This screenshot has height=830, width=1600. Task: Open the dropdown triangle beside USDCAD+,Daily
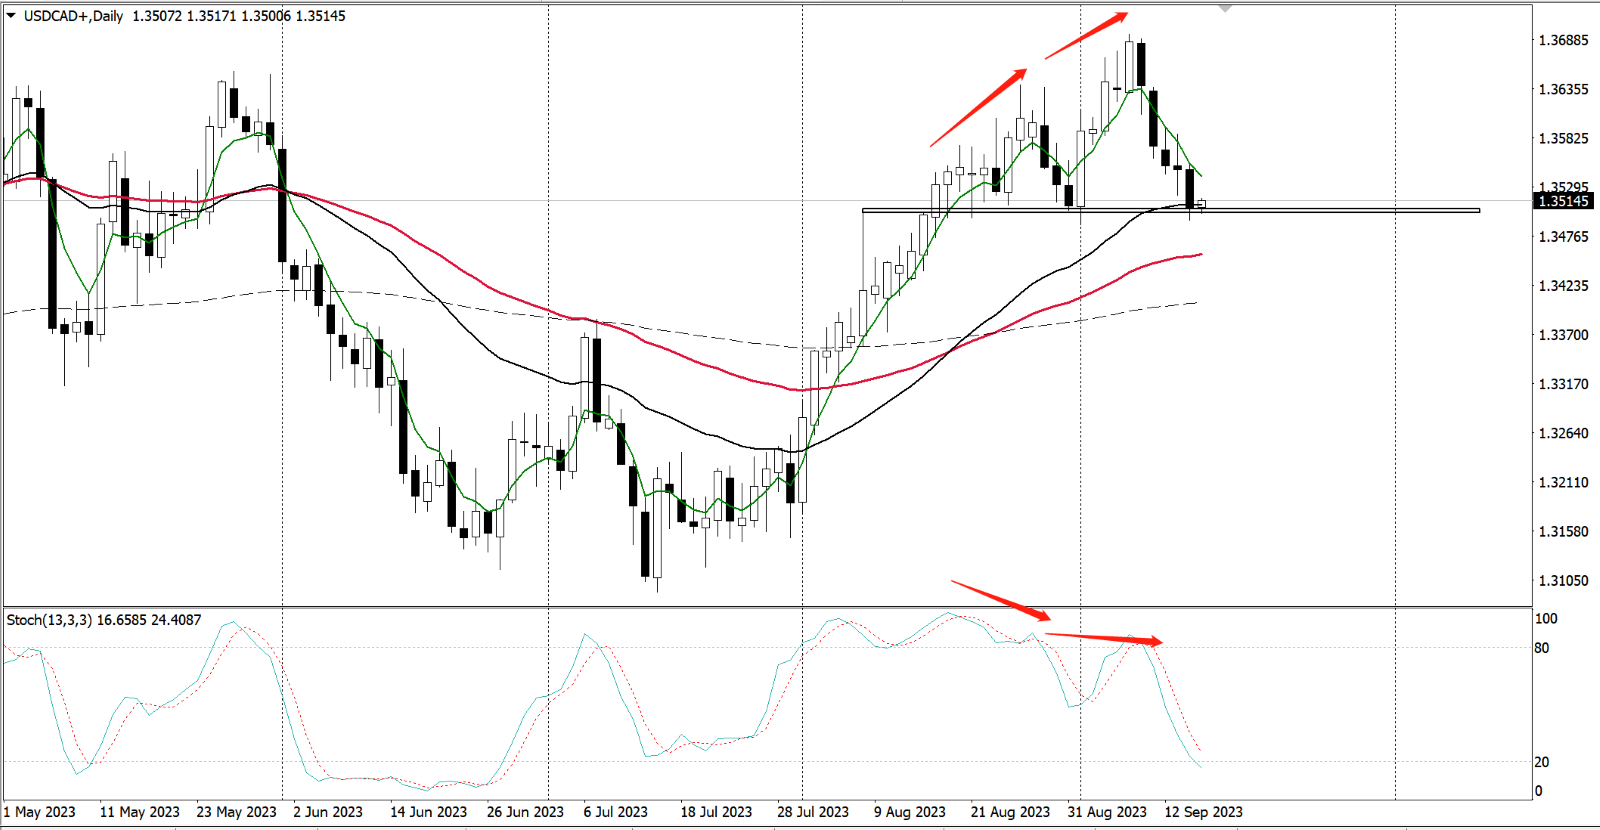pos(11,16)
